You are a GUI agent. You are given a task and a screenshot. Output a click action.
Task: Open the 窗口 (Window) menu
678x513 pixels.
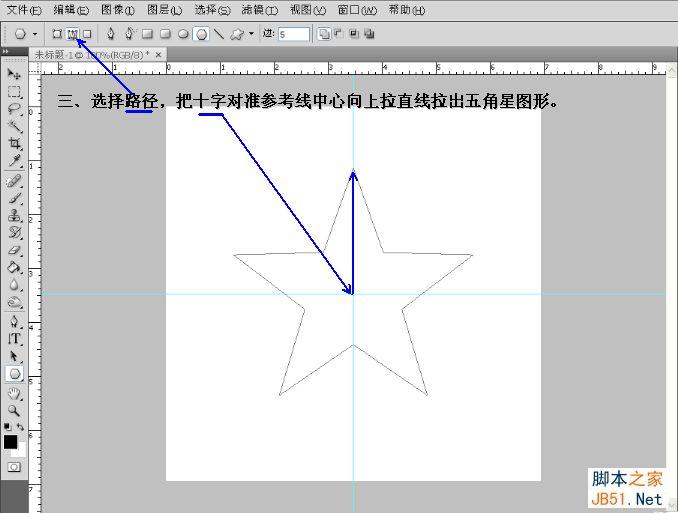pyautogui.click(x=357, y=10)
